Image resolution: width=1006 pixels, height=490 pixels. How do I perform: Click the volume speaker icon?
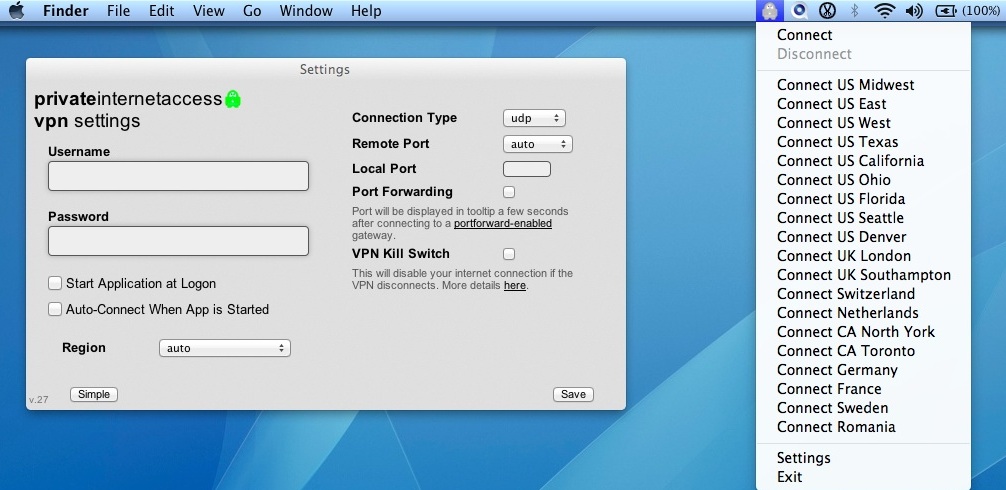point(913,11)
